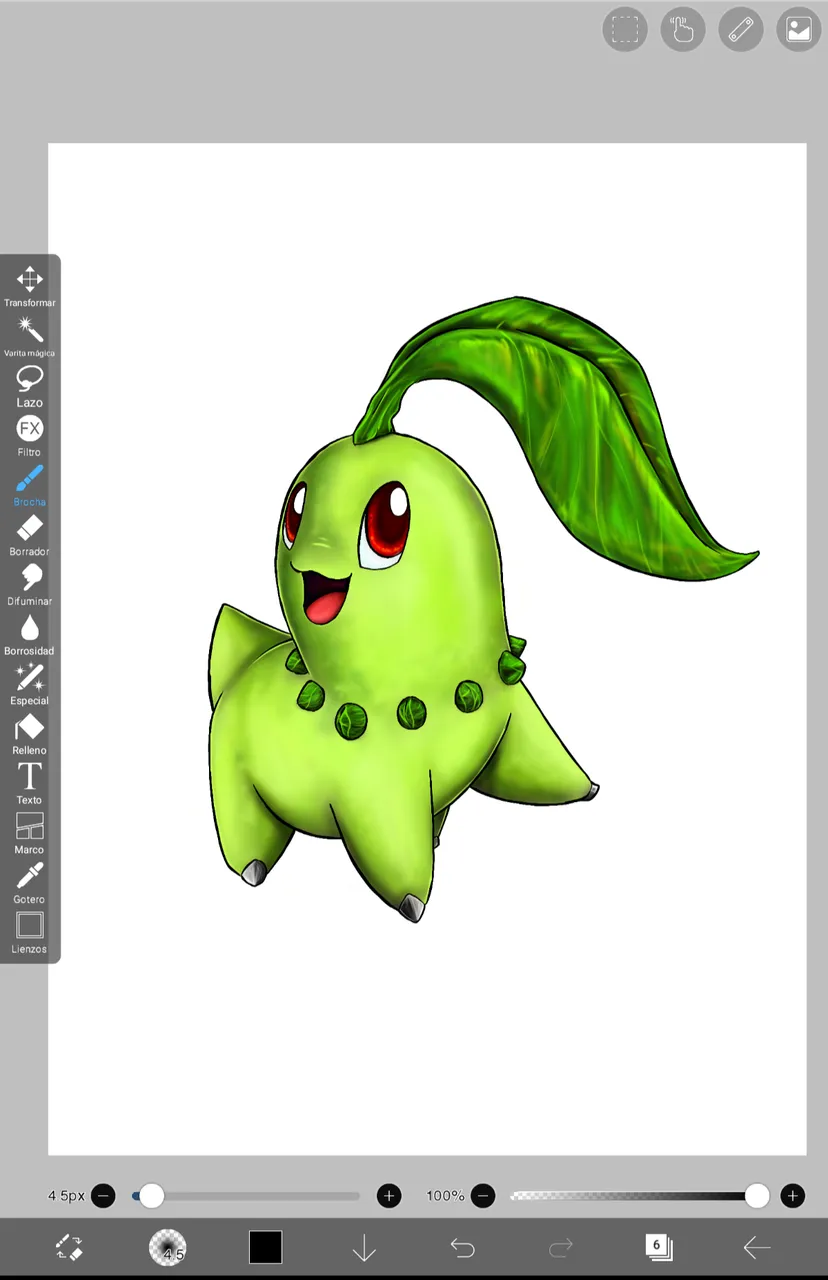Select the Varita mágica magic wand tool
Screen dimensions: 828x1280
tap(29, 336)
